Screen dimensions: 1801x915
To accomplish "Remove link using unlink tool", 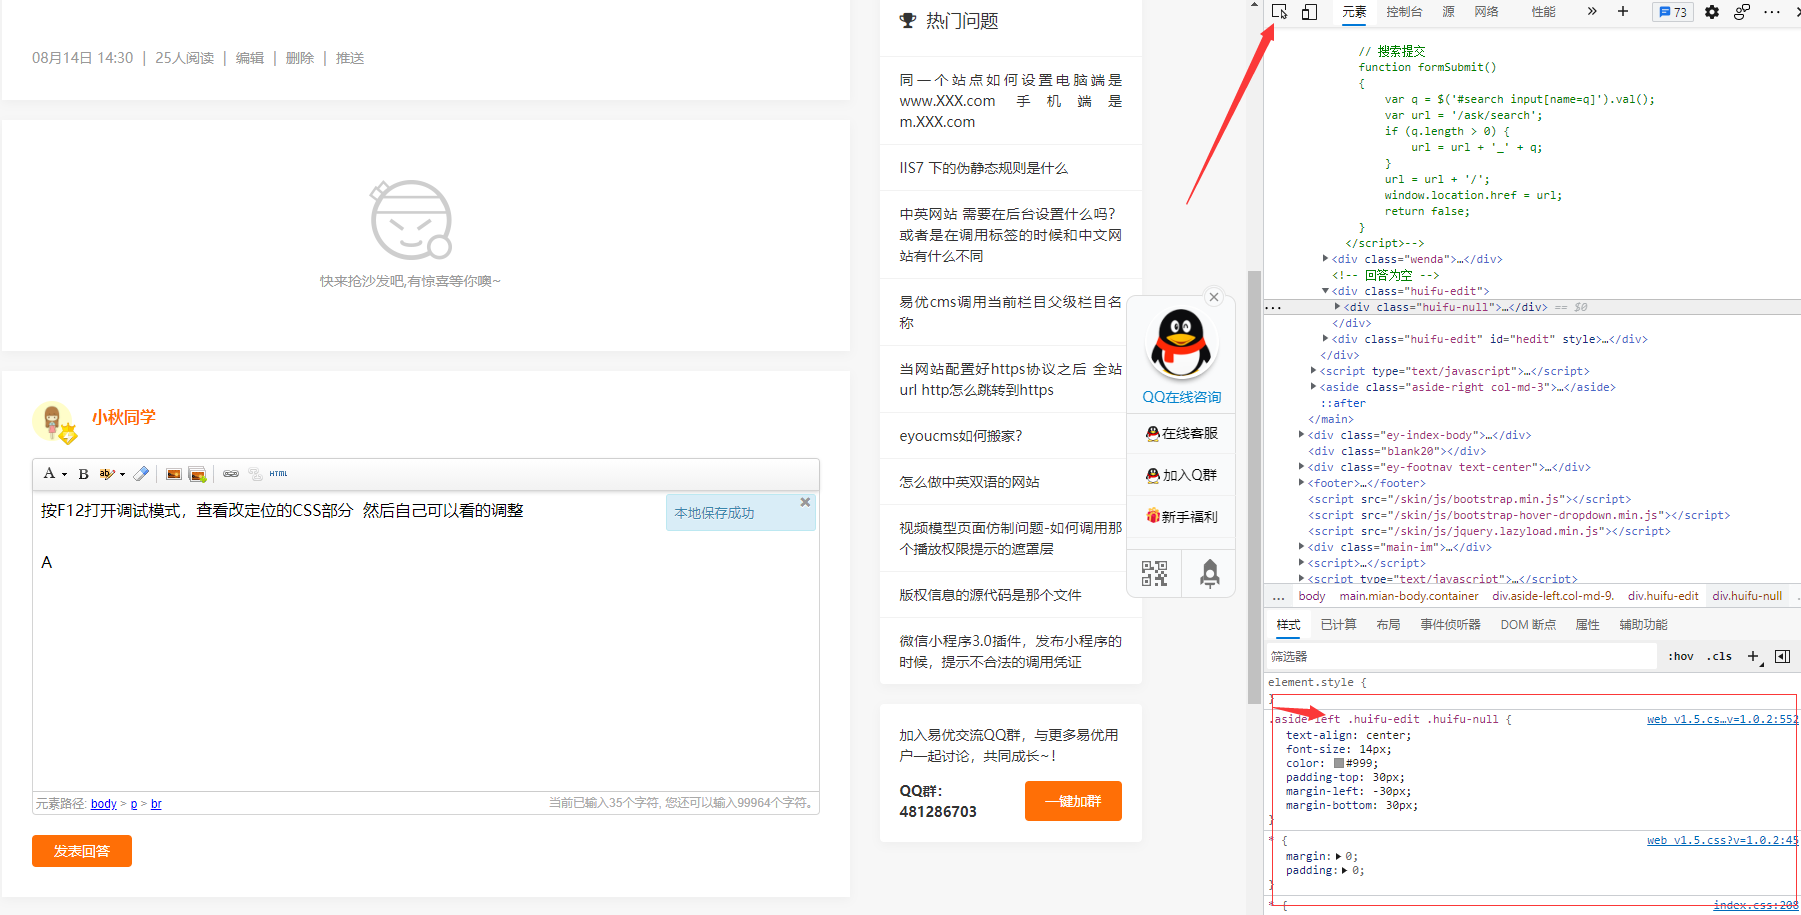I will (x=255, y=474).
